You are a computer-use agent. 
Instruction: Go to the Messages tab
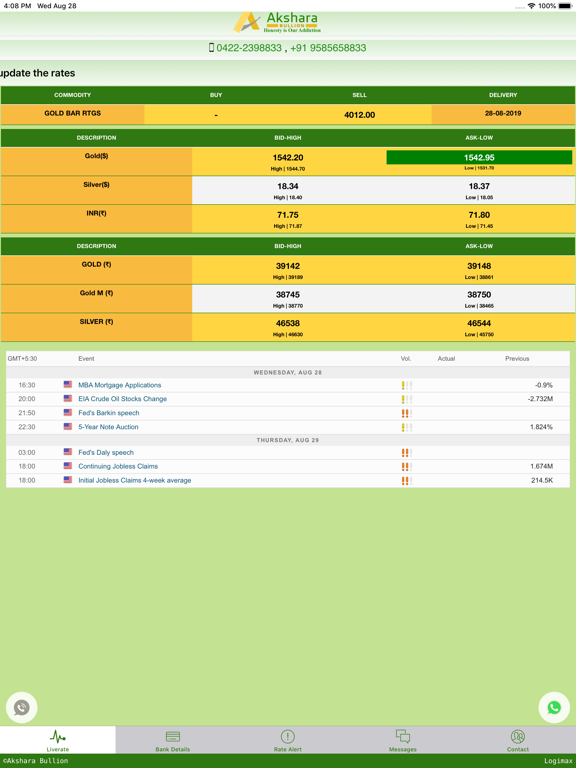[x=403, y=740]
